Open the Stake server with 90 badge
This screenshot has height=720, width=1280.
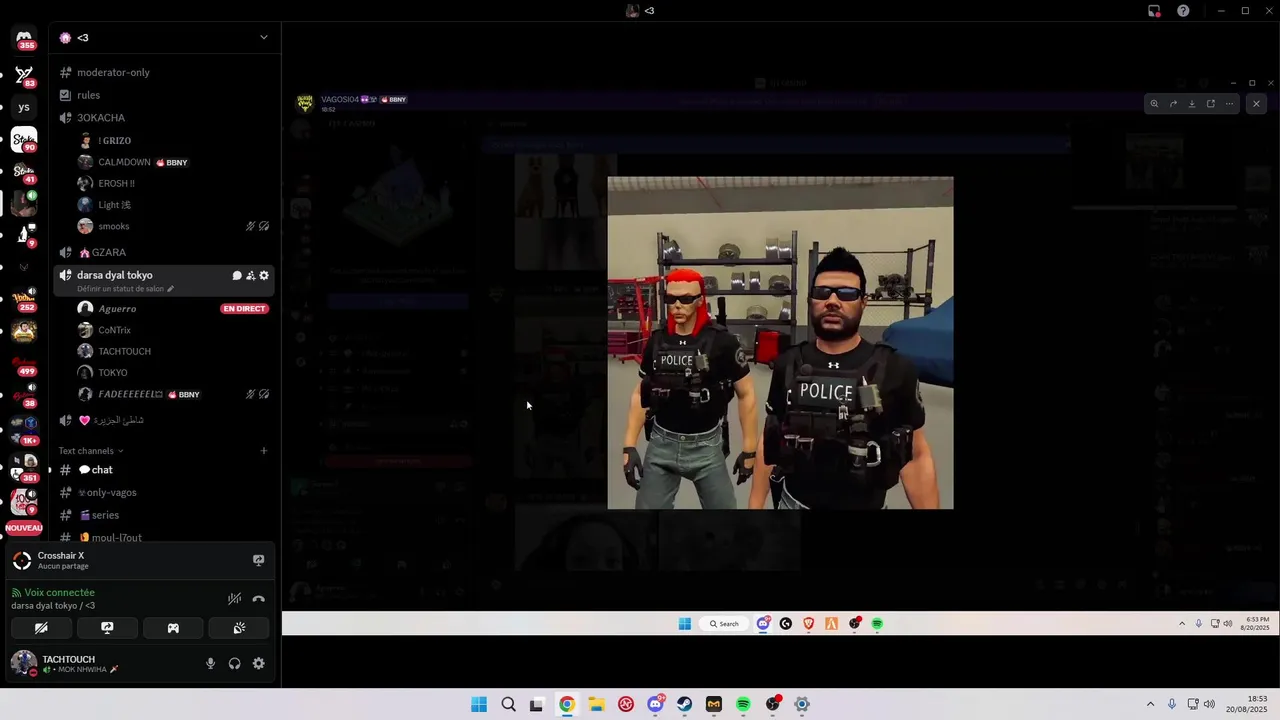24,140
